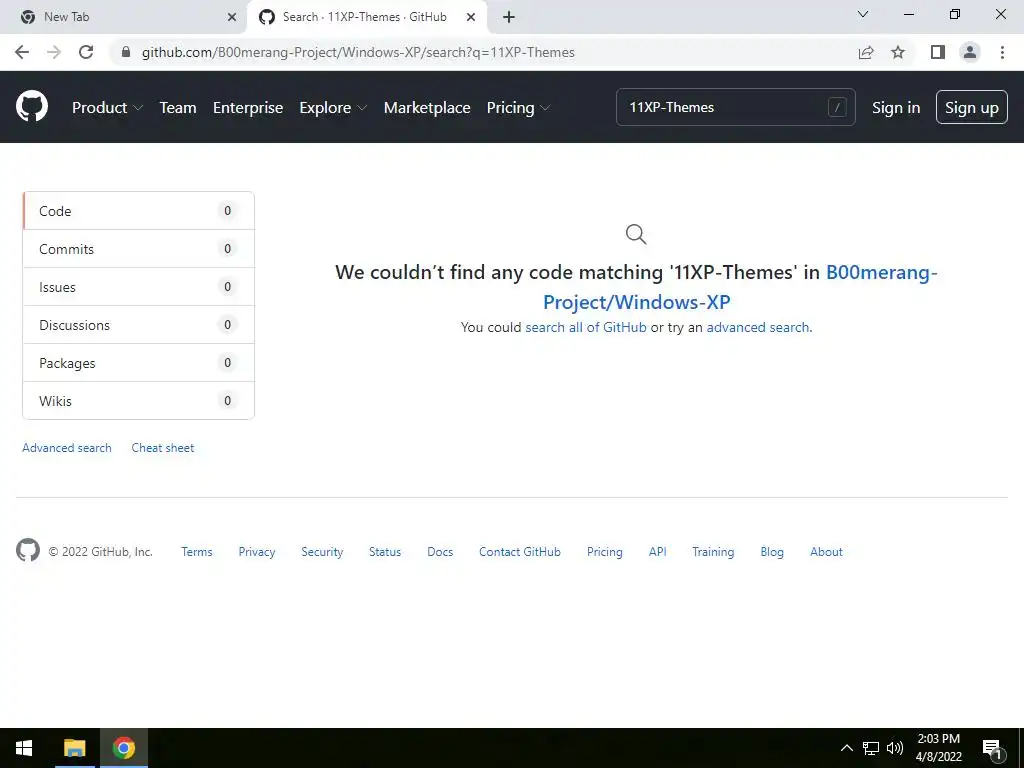Switch to Search 11XP-Themes GitHub tab
Image resolution: width=1024 pixels, height=768 pixels.
pos(367,17)
